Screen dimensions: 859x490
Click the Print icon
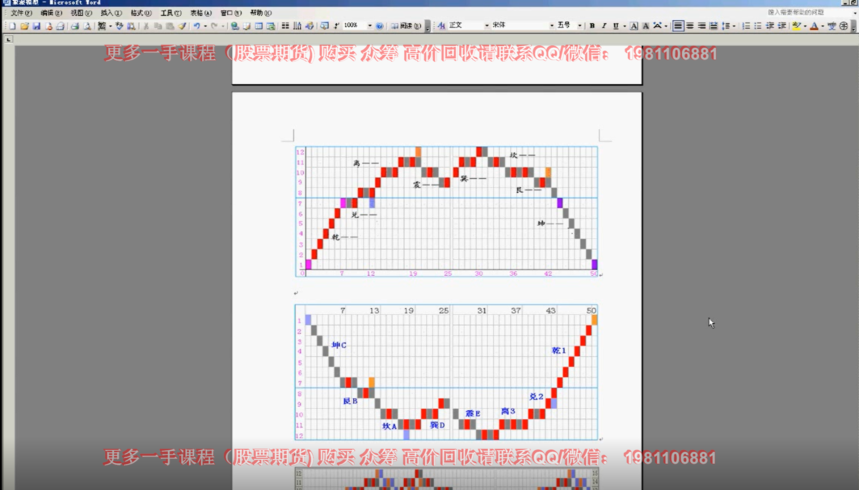(74, 26)
